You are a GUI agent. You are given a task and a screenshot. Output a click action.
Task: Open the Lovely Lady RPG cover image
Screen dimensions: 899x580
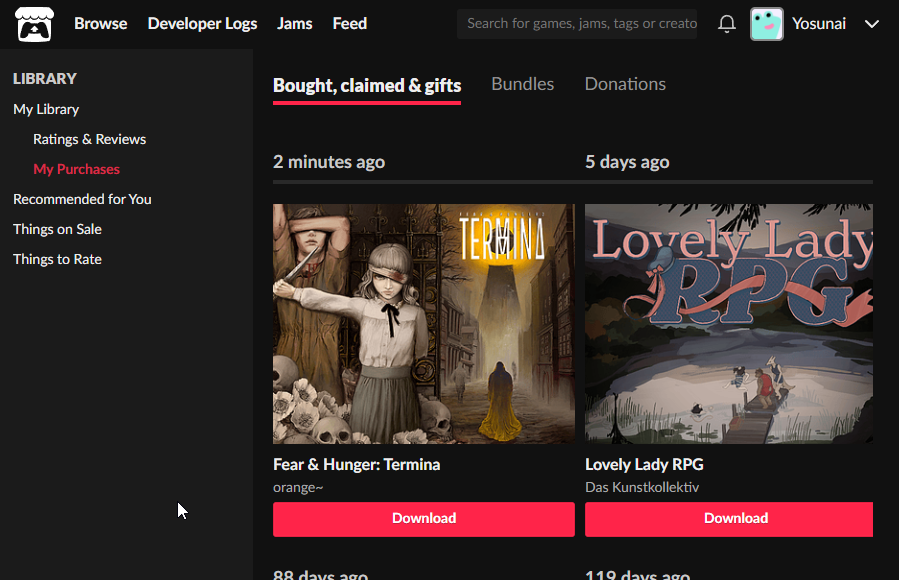729,324
